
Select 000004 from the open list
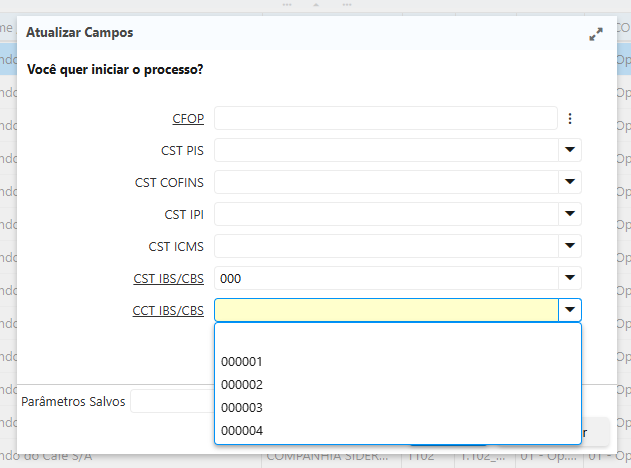[241, 431]
